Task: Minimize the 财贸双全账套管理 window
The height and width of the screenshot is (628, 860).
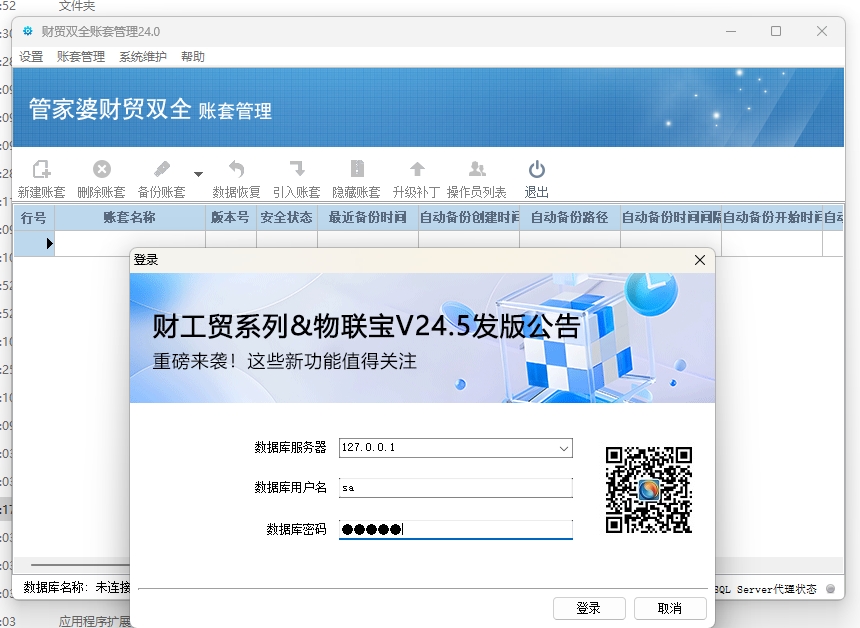Action: click(x=731, y=31)
